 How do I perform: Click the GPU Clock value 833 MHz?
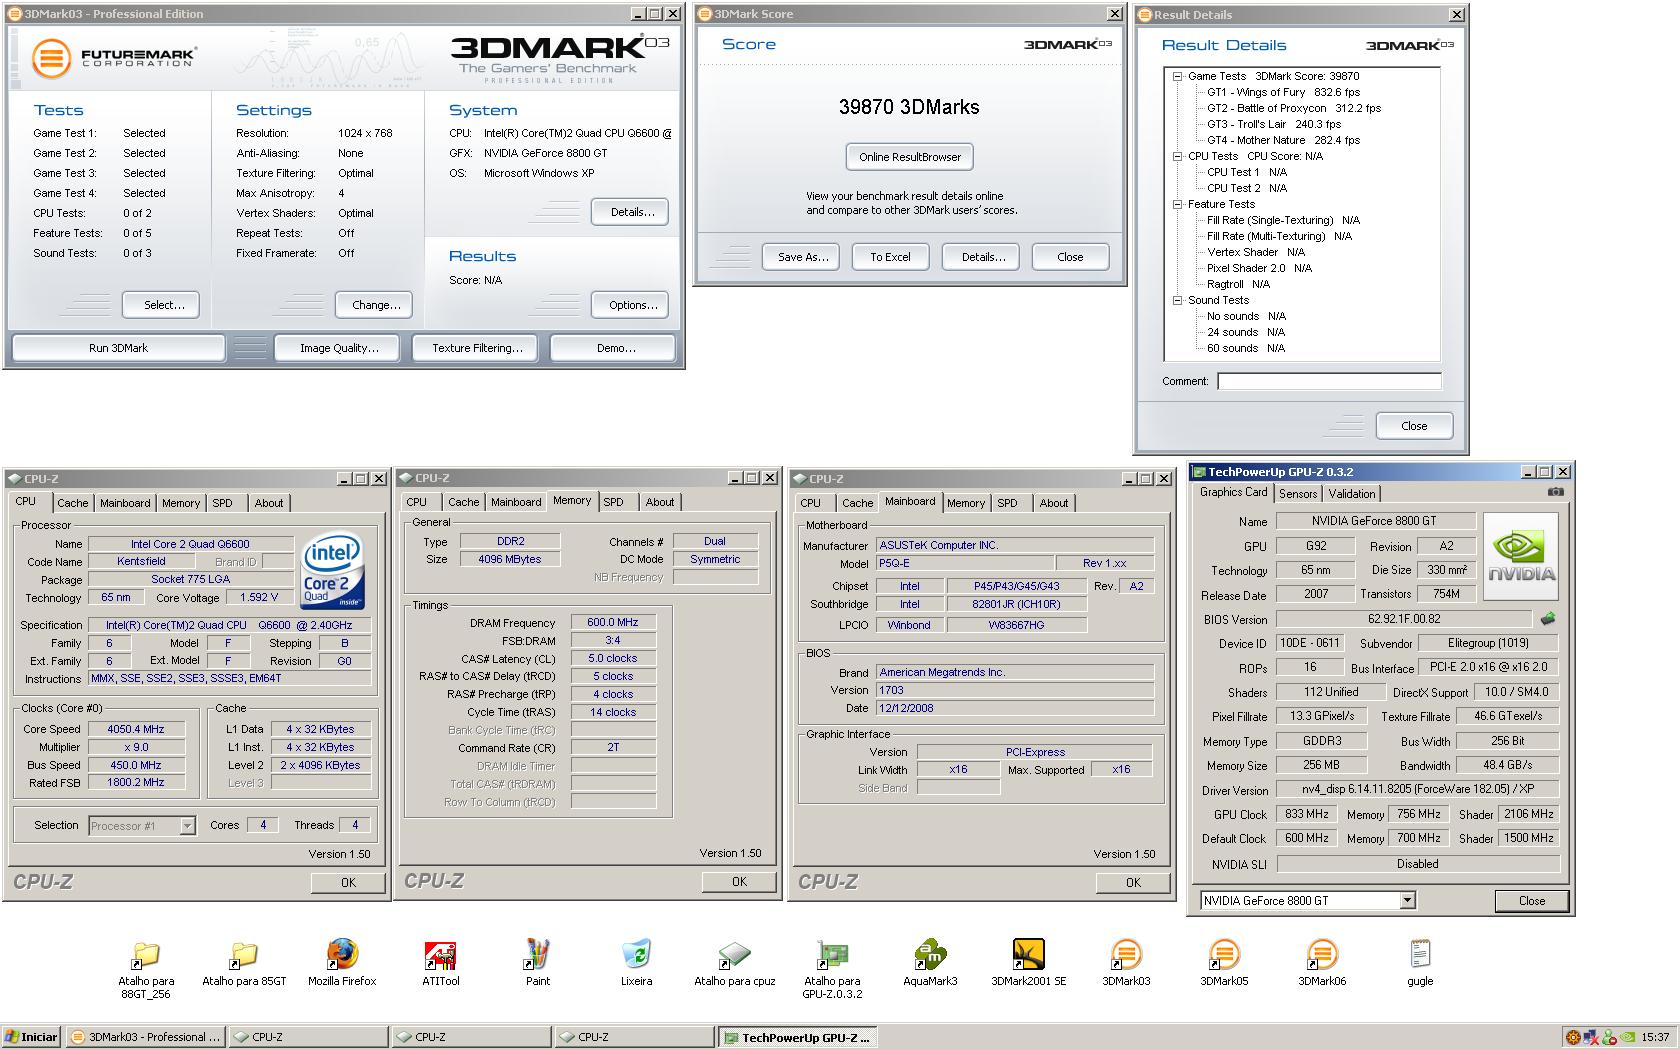[1306, 814]
